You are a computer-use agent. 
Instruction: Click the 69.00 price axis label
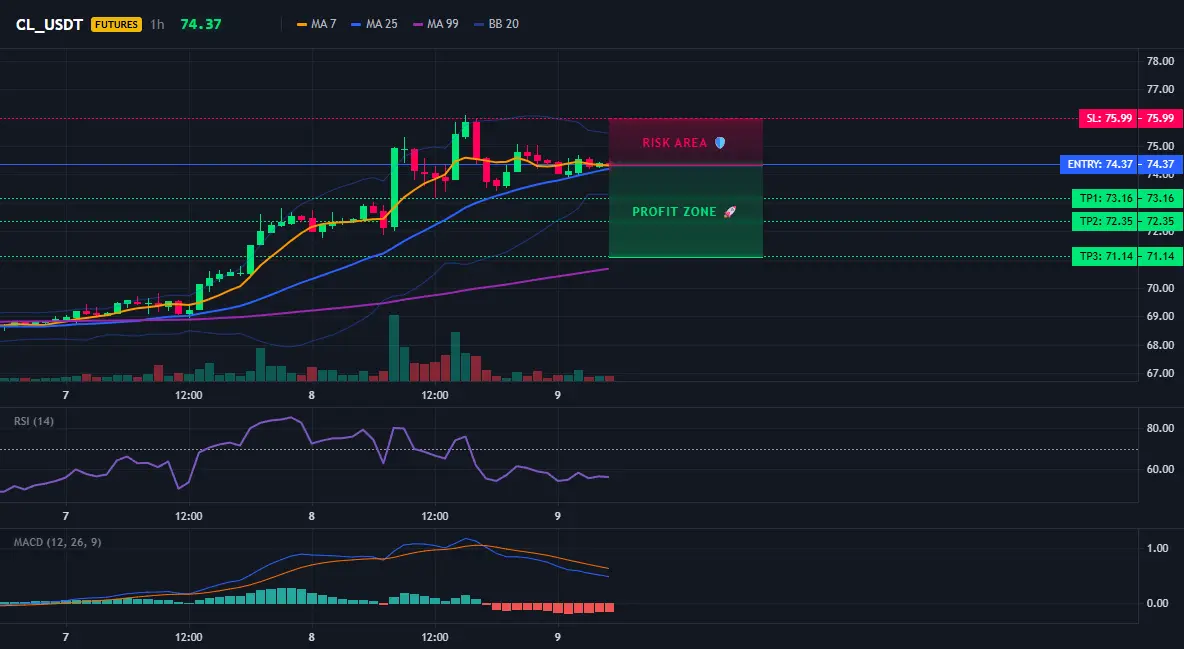pos(1160,317)
